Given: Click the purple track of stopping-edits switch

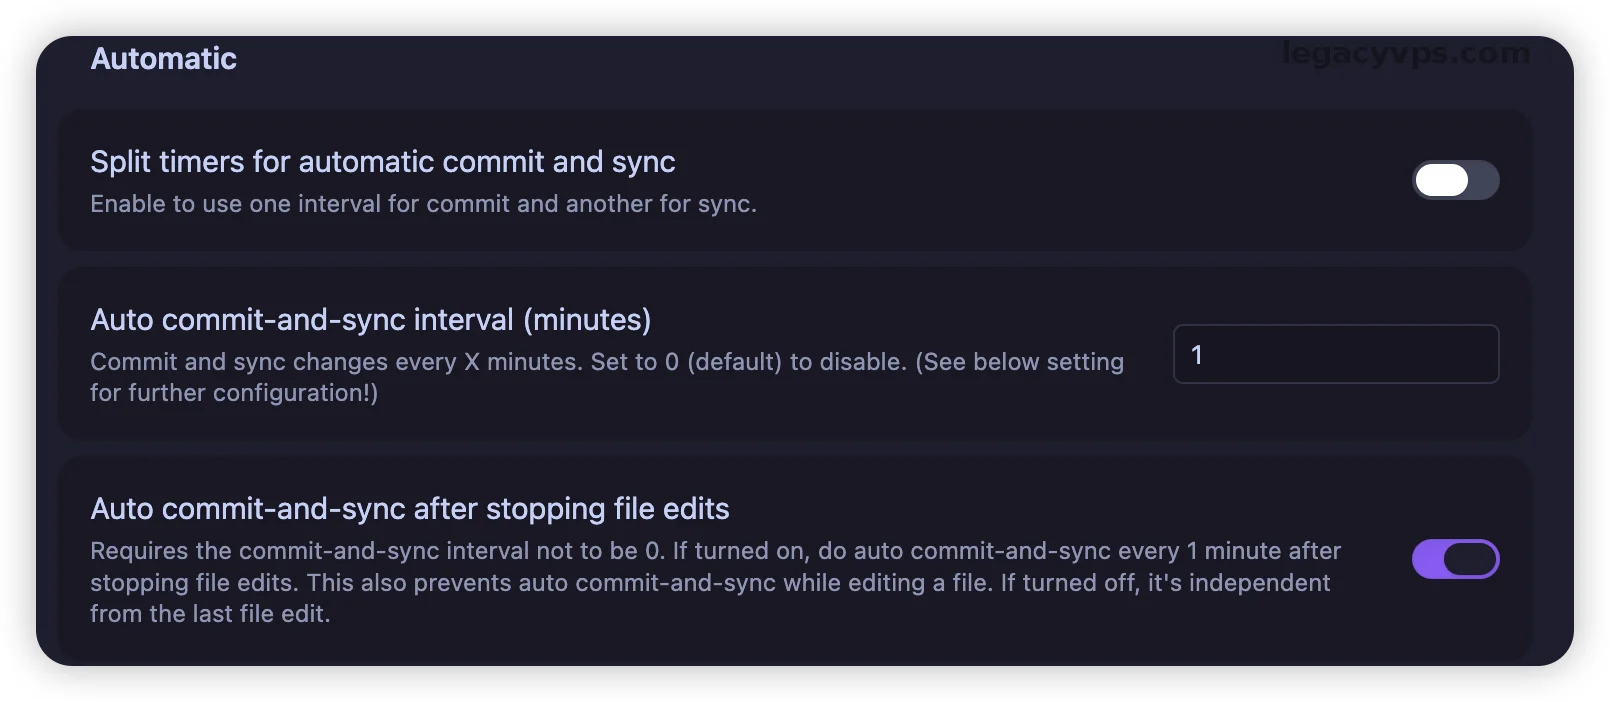Looking at the screenshot, I should pos(1426,559).
